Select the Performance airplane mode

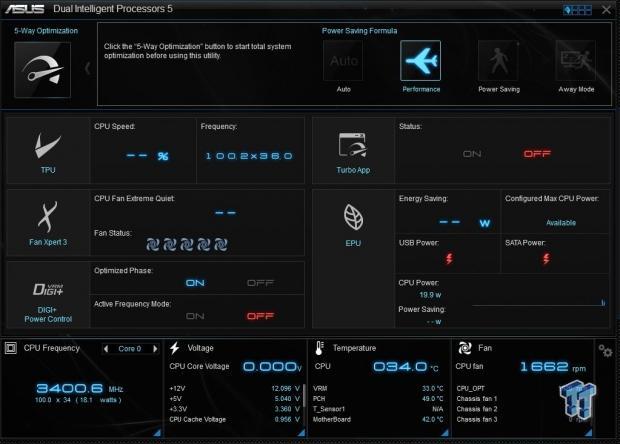pos(420,60)
